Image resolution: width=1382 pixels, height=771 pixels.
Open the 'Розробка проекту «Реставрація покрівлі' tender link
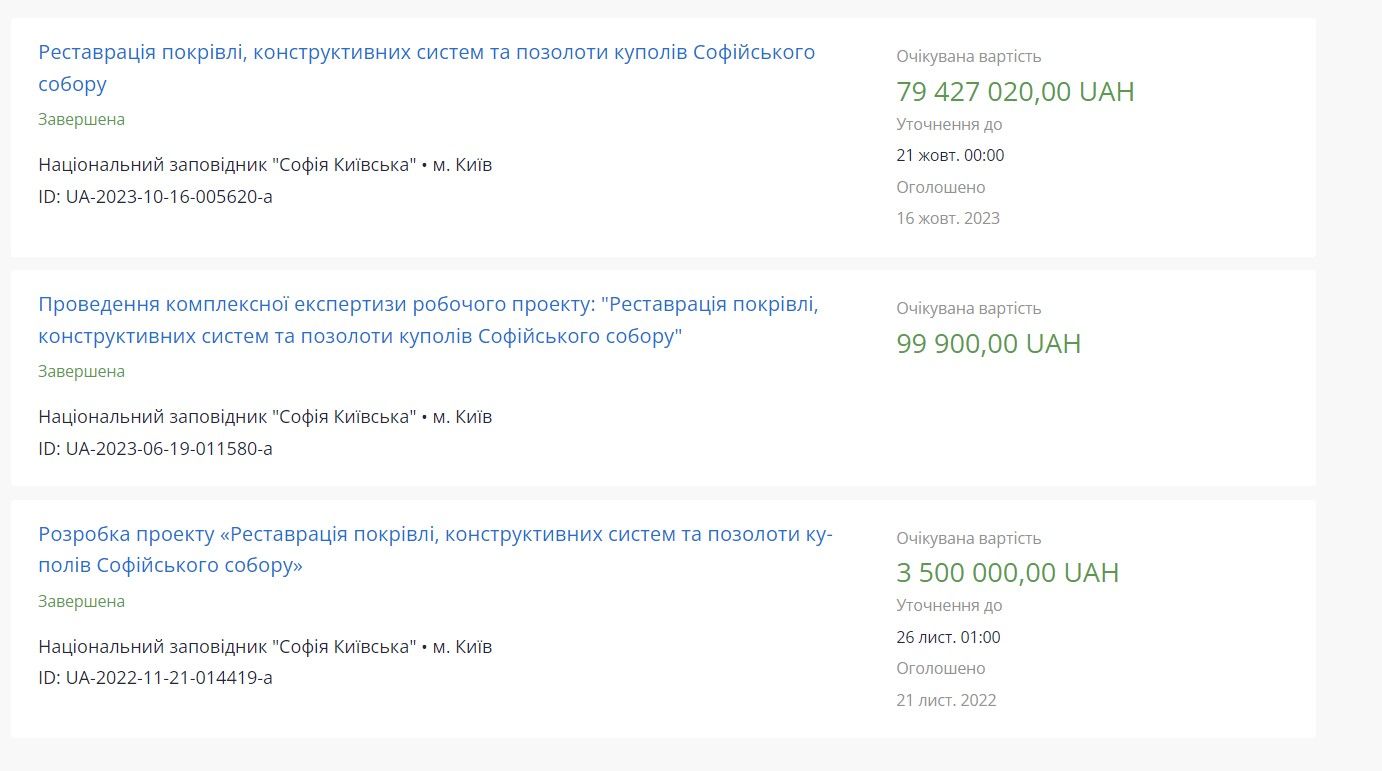coord(435,534)
